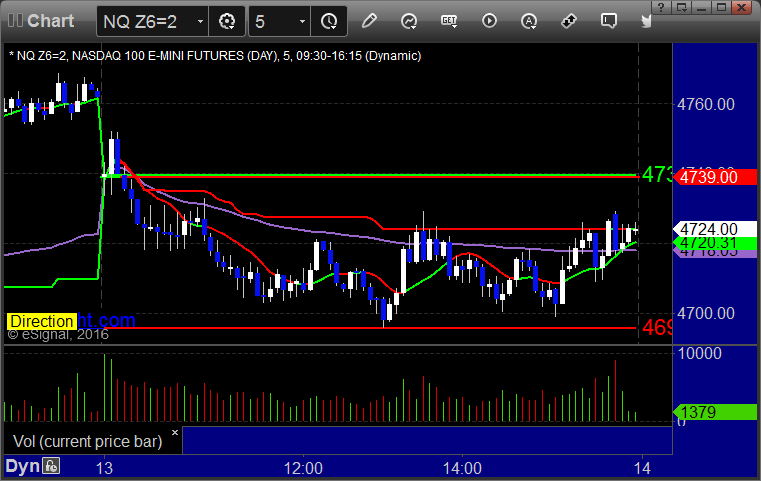
Task: Click the 12:00 time axis label
Action: point(303,468)
